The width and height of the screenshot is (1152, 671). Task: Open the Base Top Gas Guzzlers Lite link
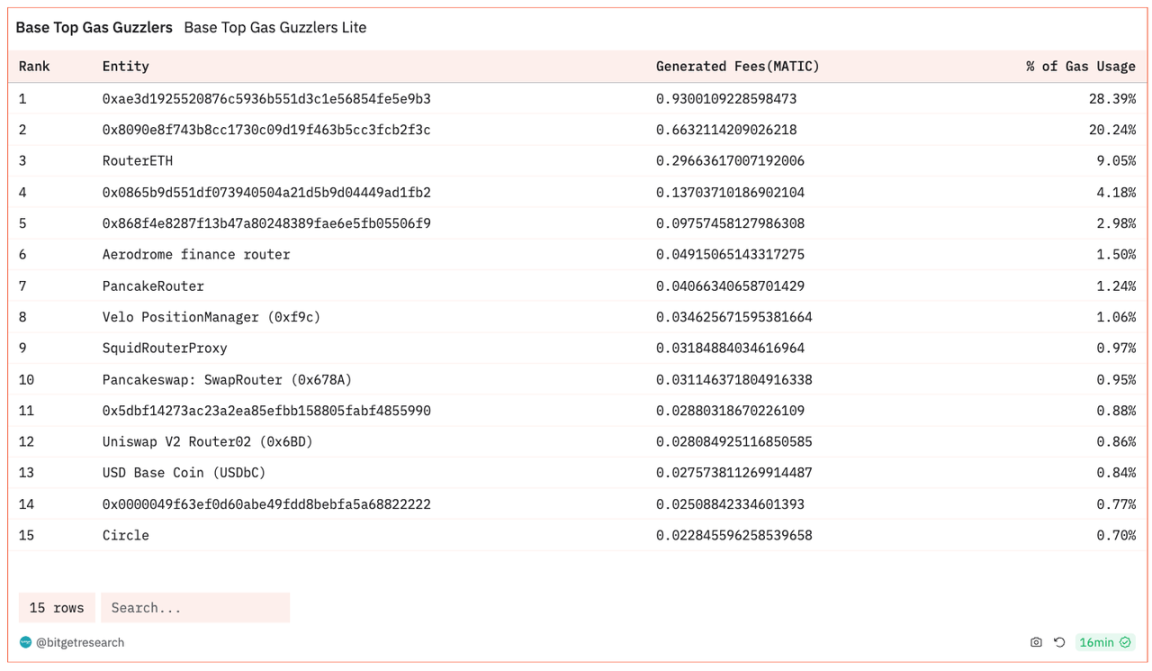click(275, 27)
